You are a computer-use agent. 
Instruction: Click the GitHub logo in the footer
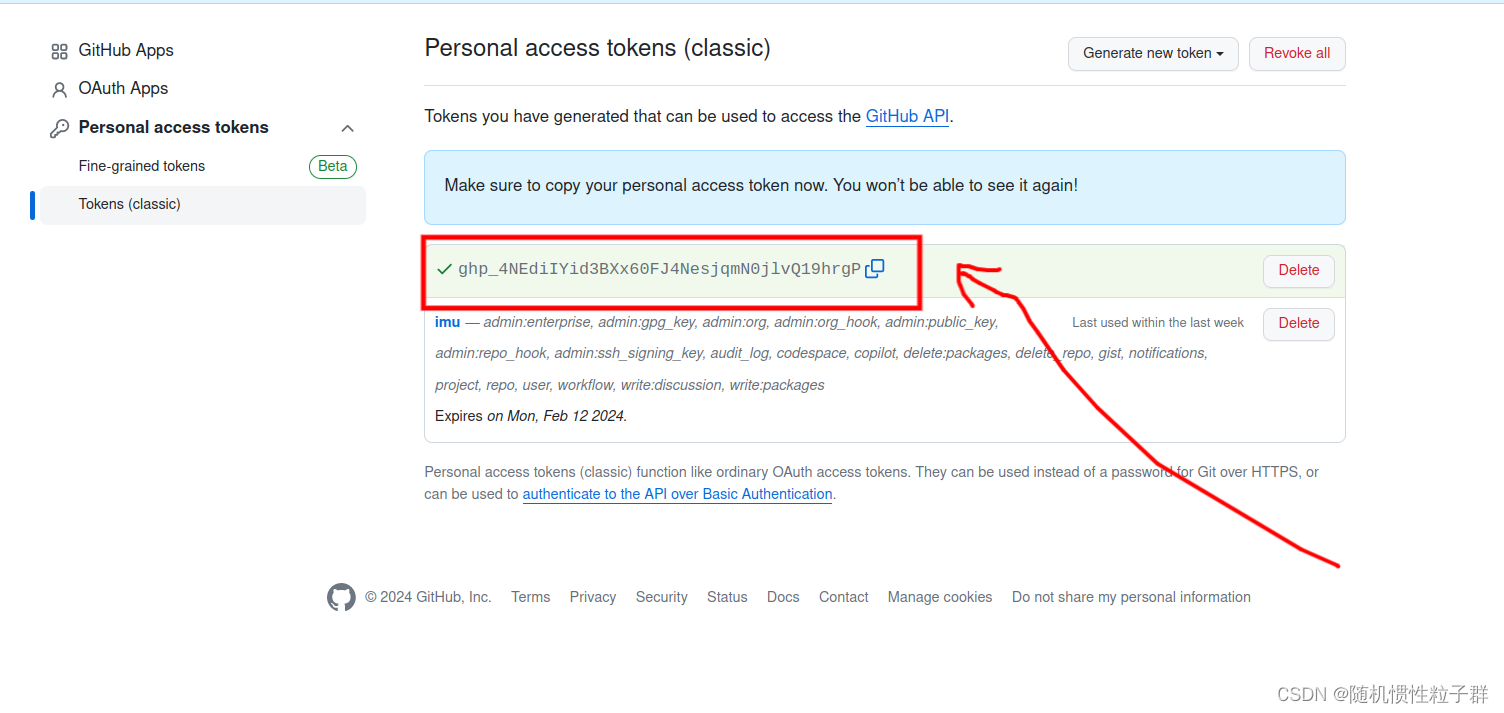[x=341, y=597]
